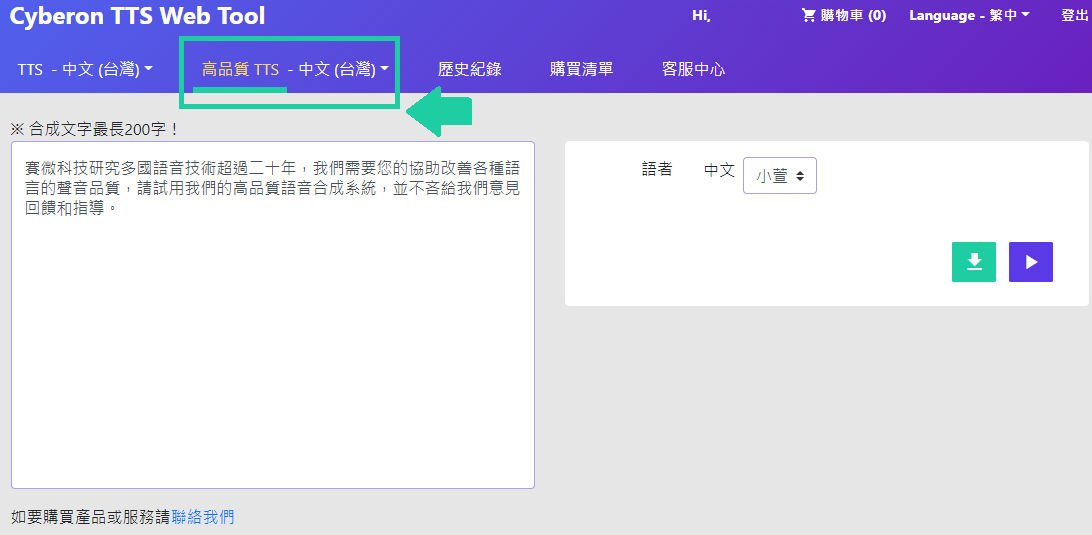Click the 如要購買產品或服務請 text
The image size is (1092, 535).
[91, 517]
